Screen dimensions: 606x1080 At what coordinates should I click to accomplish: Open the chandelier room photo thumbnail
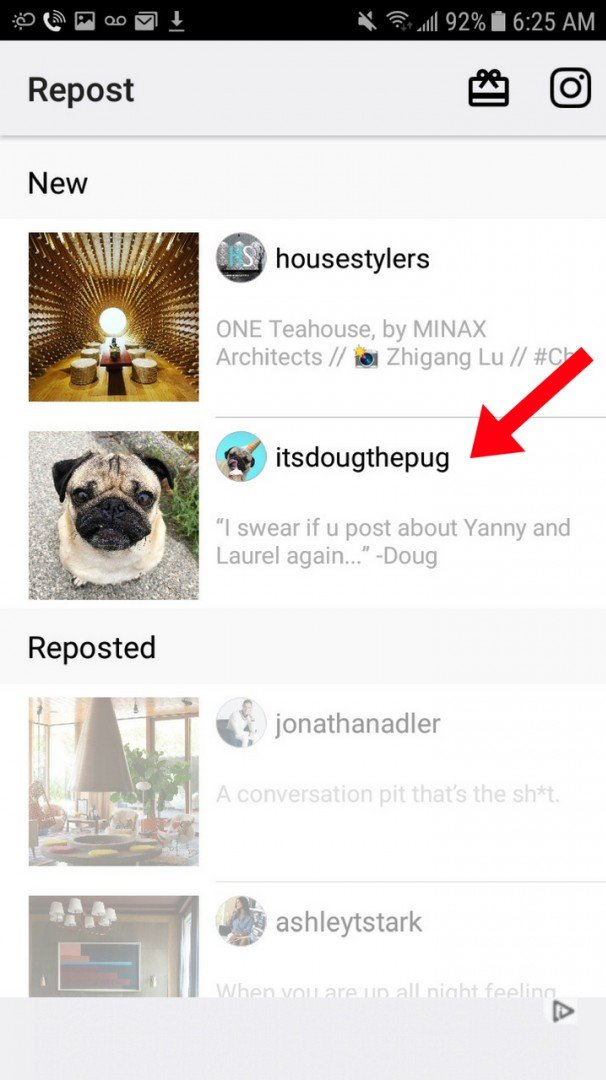tap(114, 946)
